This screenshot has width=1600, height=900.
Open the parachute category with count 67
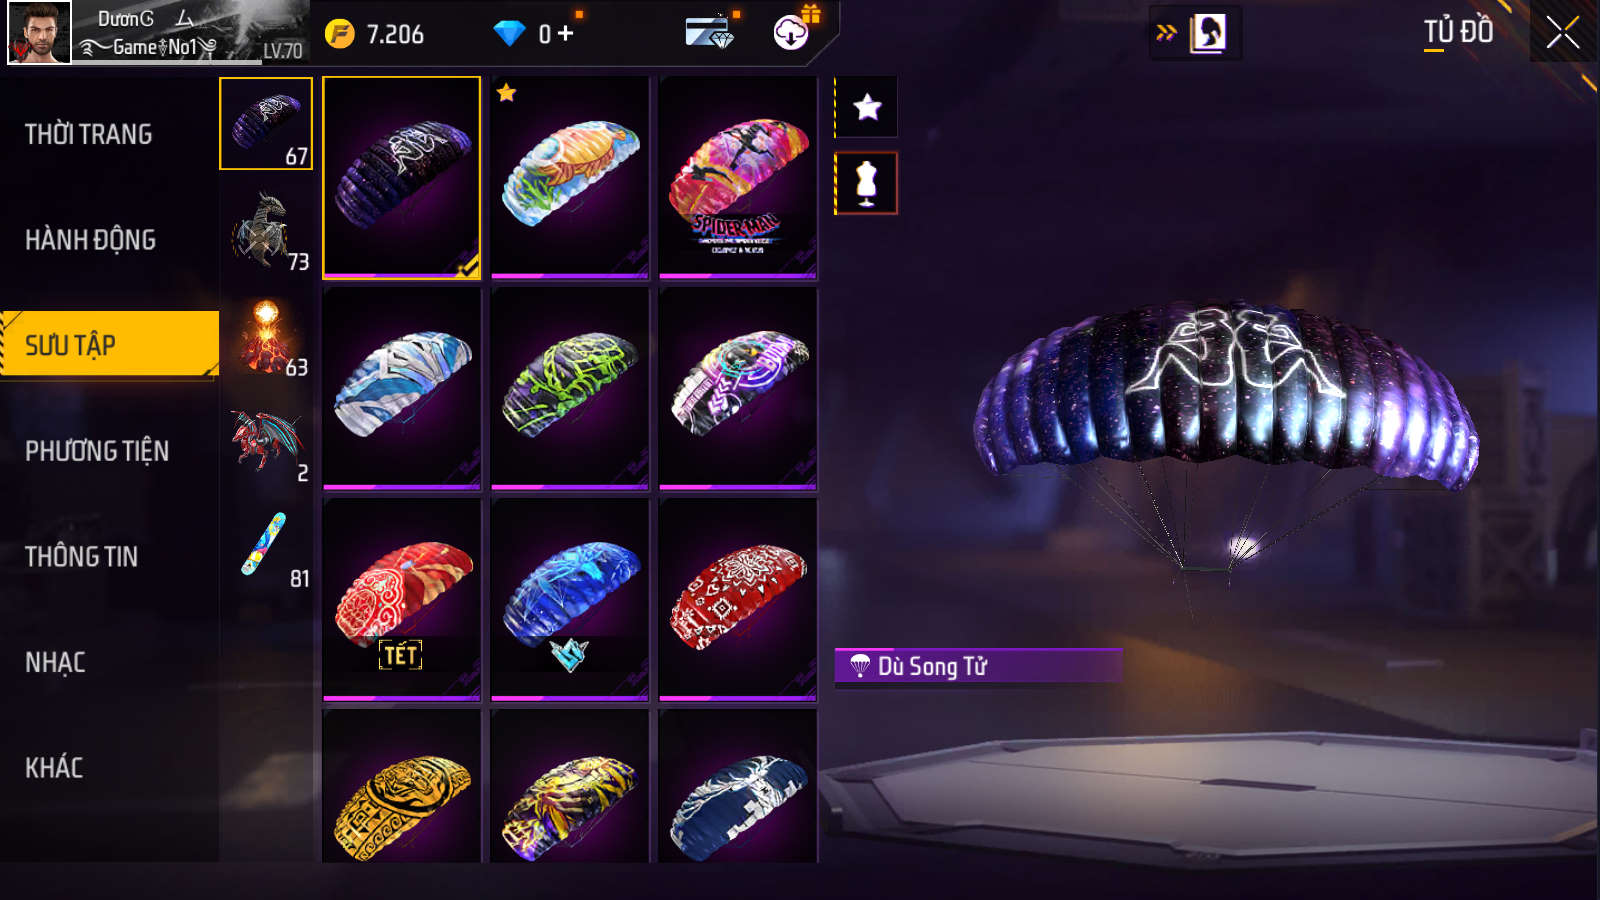266,124
